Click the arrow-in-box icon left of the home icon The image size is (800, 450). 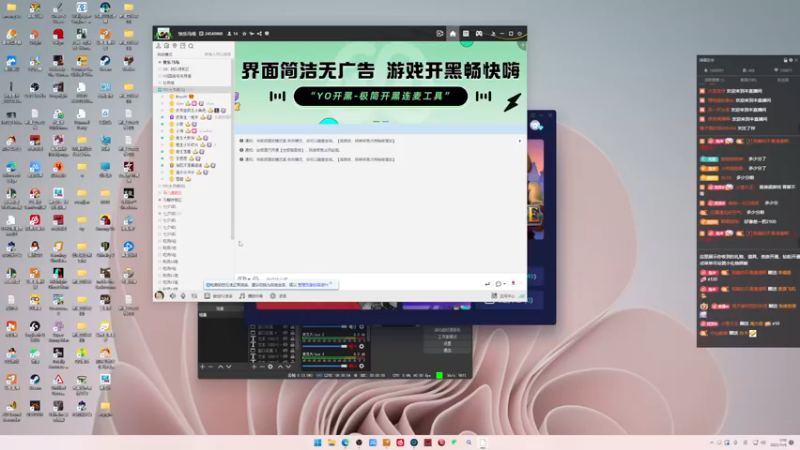[440, 34]
